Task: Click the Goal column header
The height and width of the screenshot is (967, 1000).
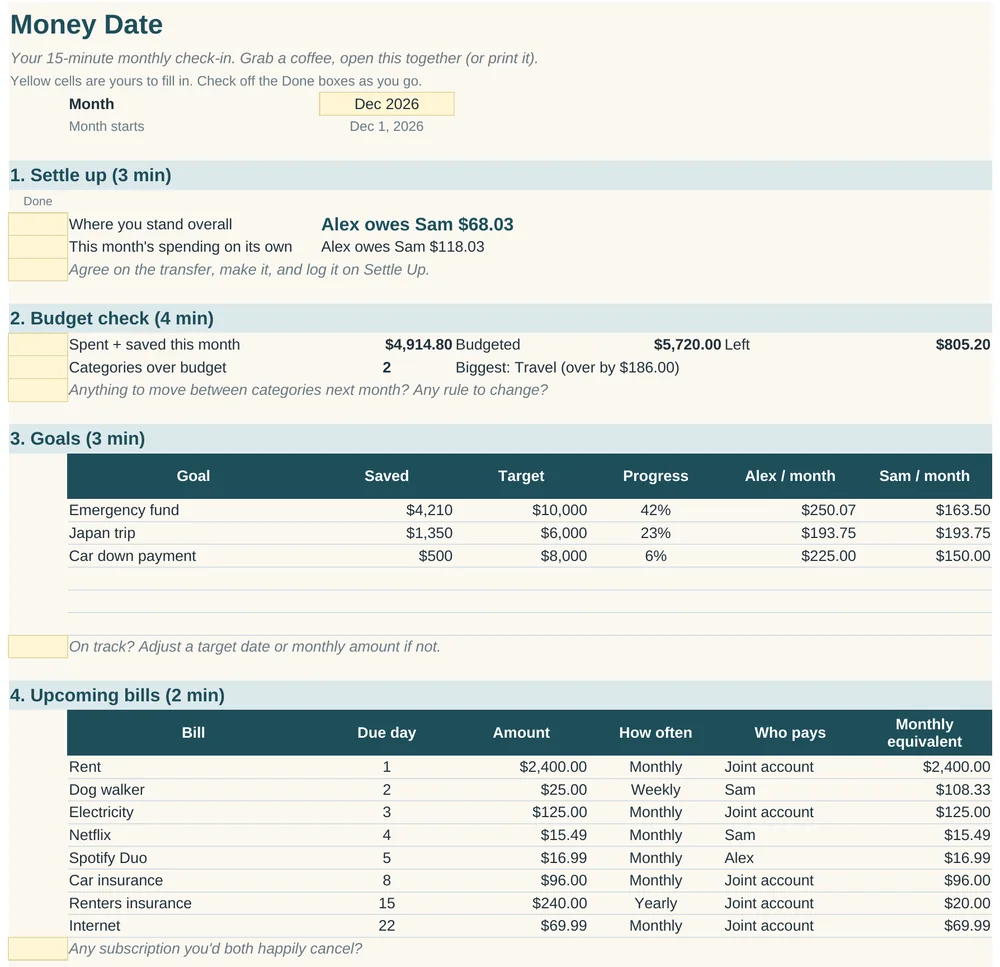Action: click(x=193, y=476)
